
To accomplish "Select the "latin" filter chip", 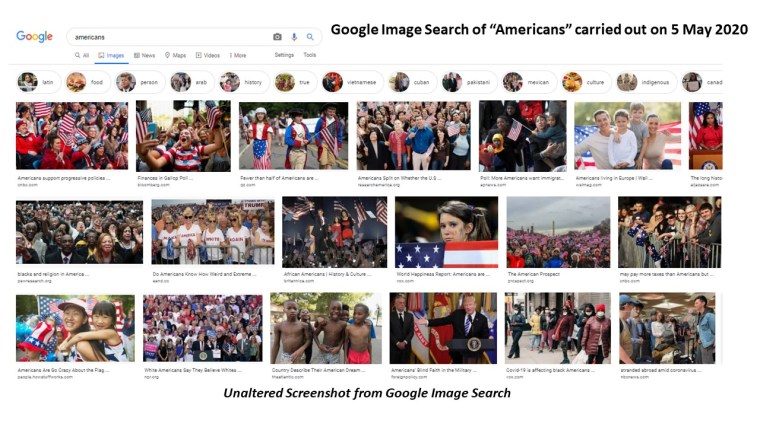I will 39,82.
